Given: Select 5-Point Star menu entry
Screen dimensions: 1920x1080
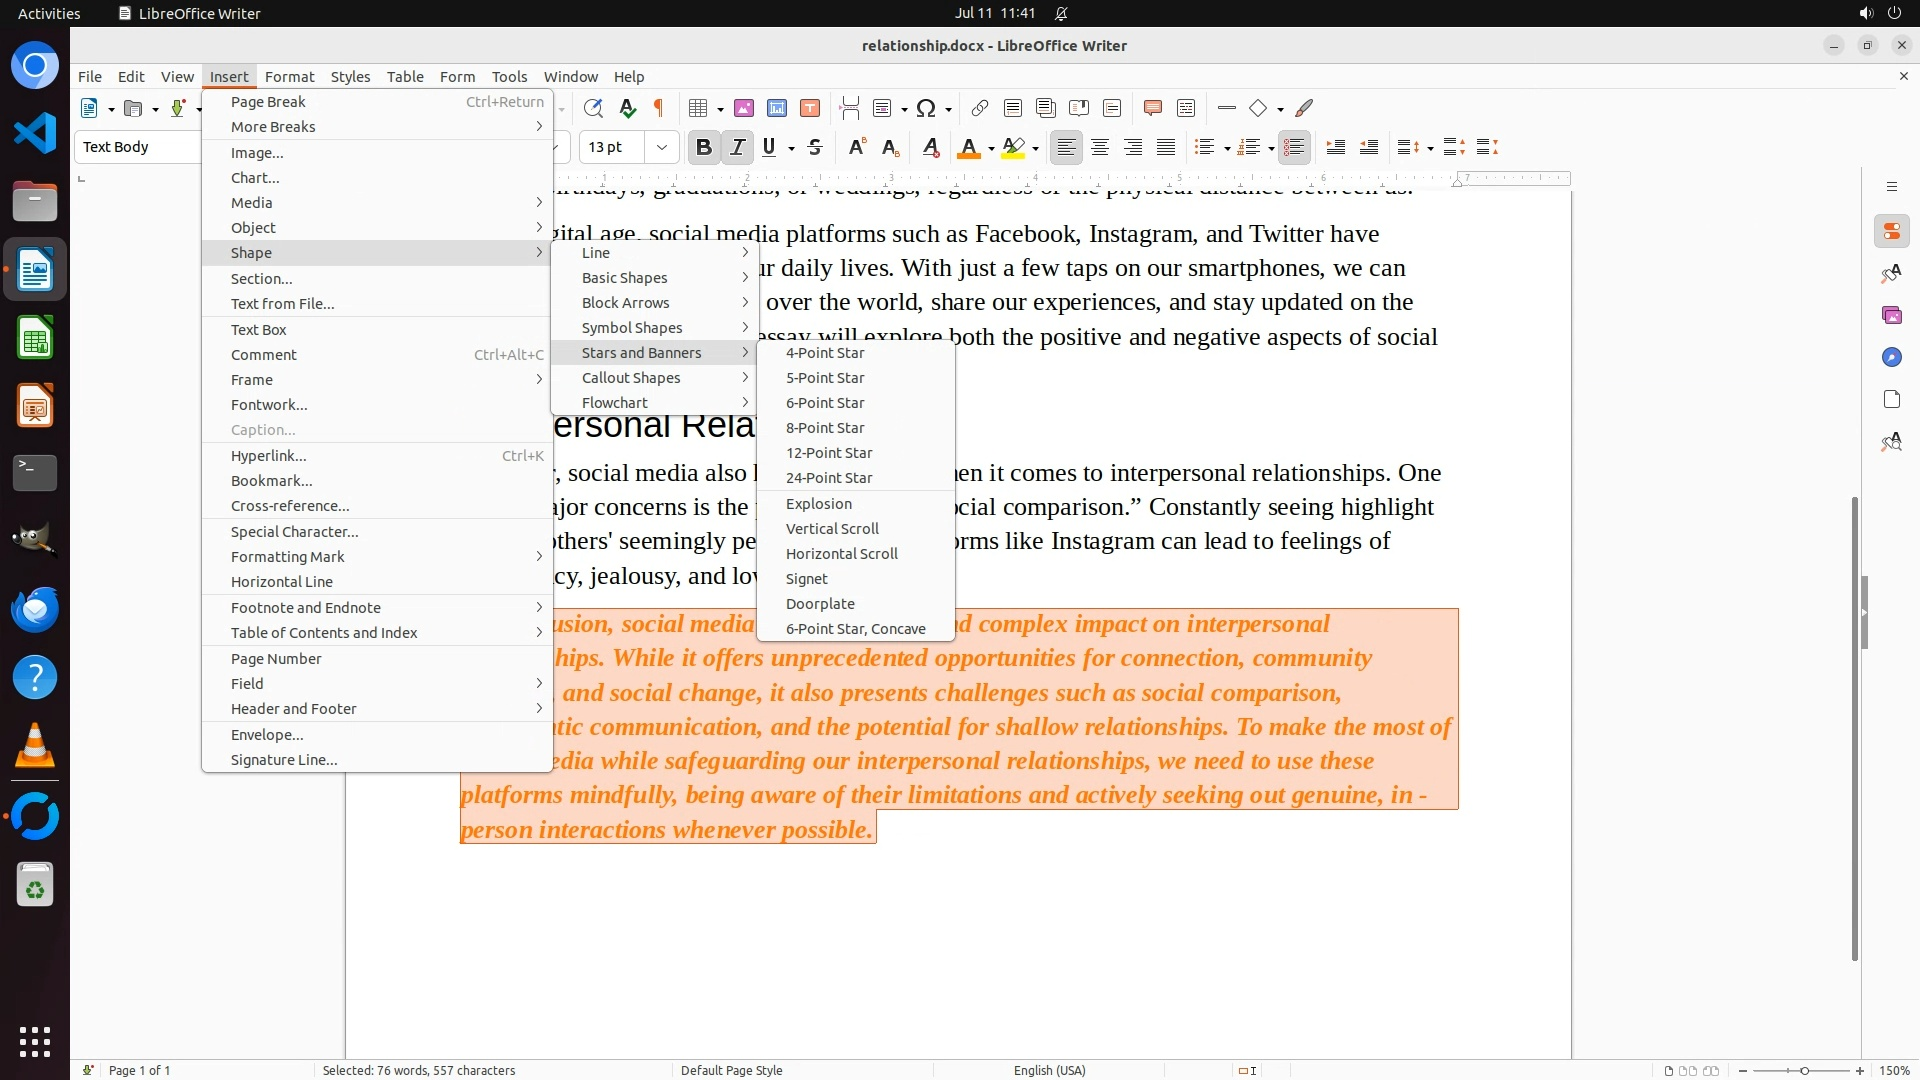Looking at the screenshot, I should coord(824,378).
